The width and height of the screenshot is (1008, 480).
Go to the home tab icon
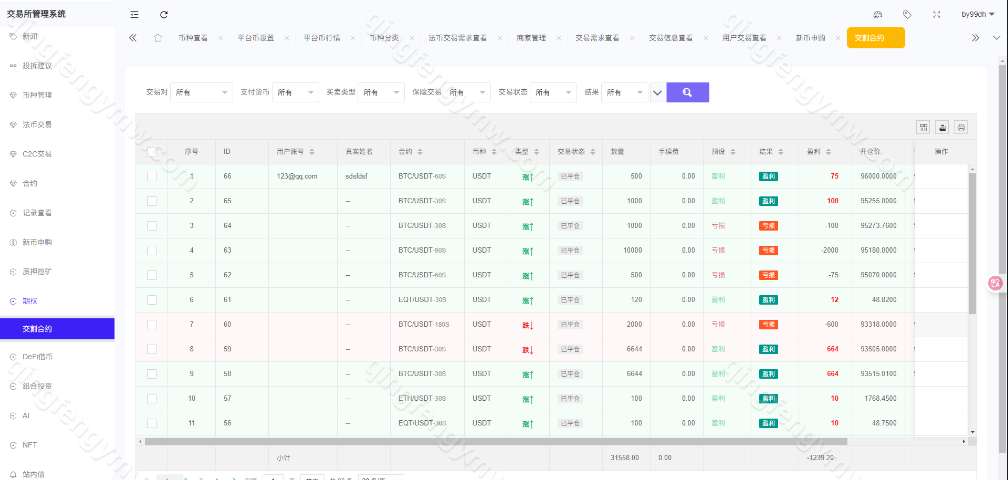(x=158, y=37)
